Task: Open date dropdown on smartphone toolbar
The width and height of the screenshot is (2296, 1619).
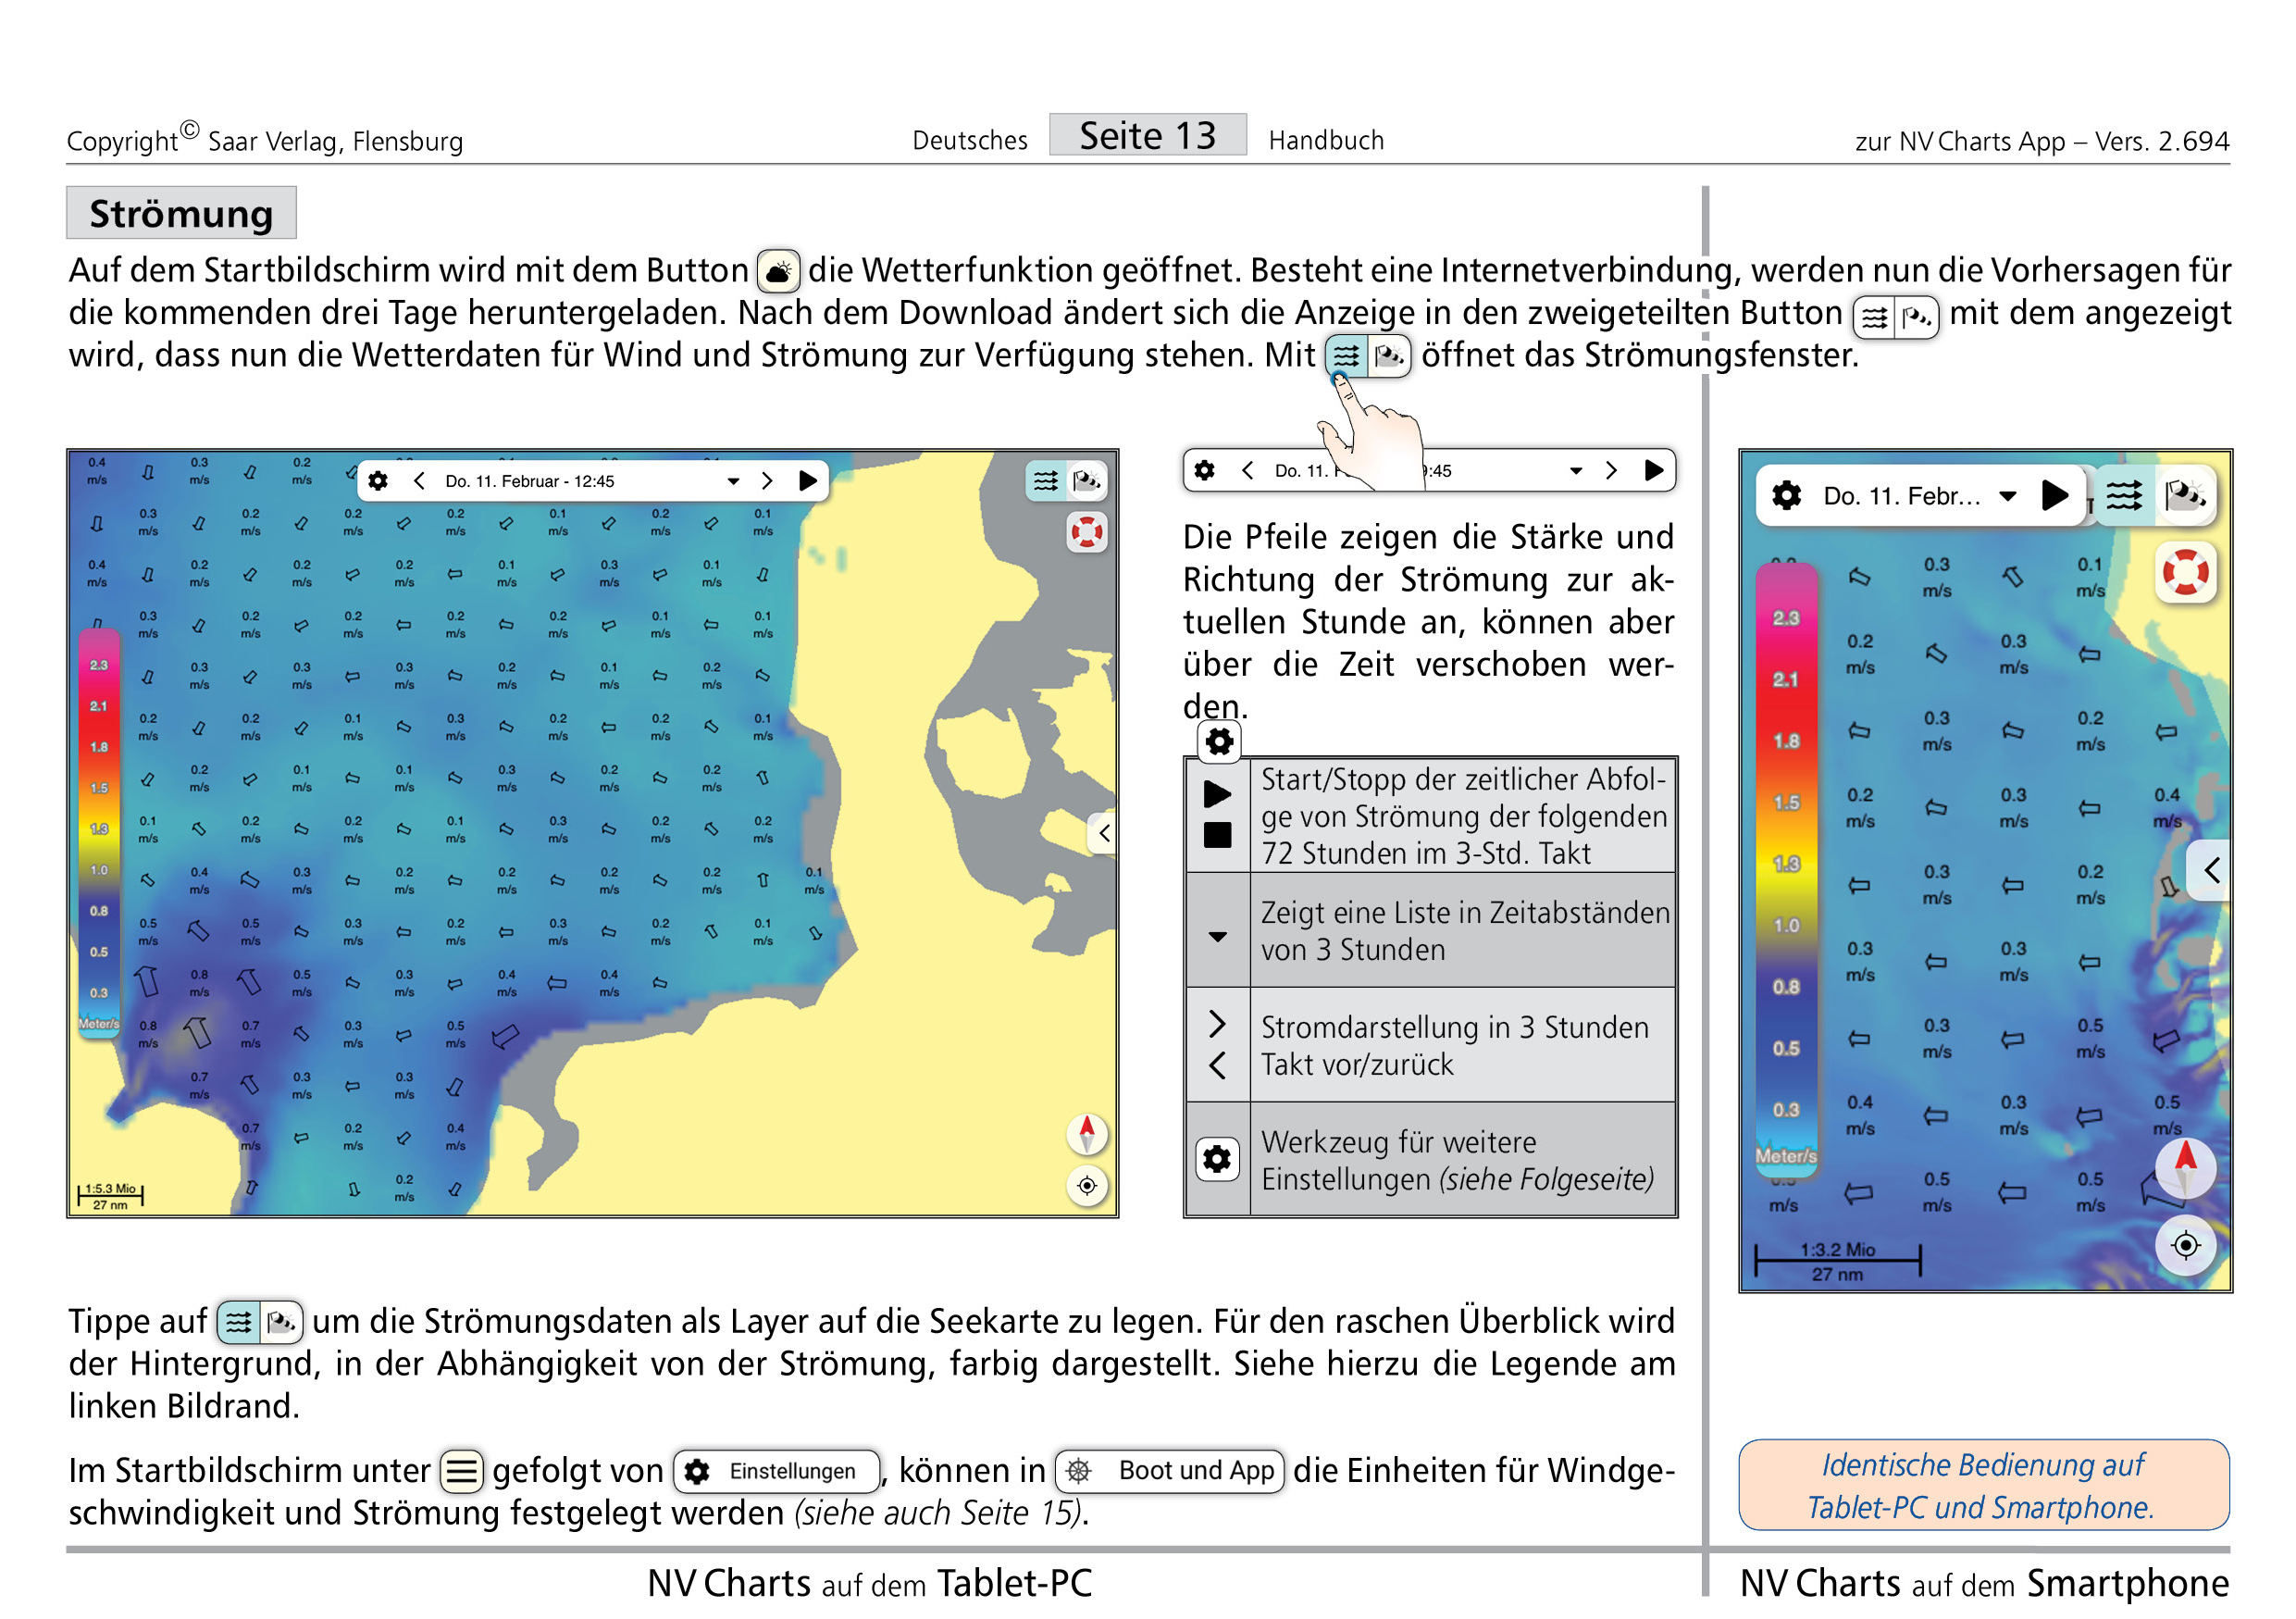Action: pos(2007,496)
